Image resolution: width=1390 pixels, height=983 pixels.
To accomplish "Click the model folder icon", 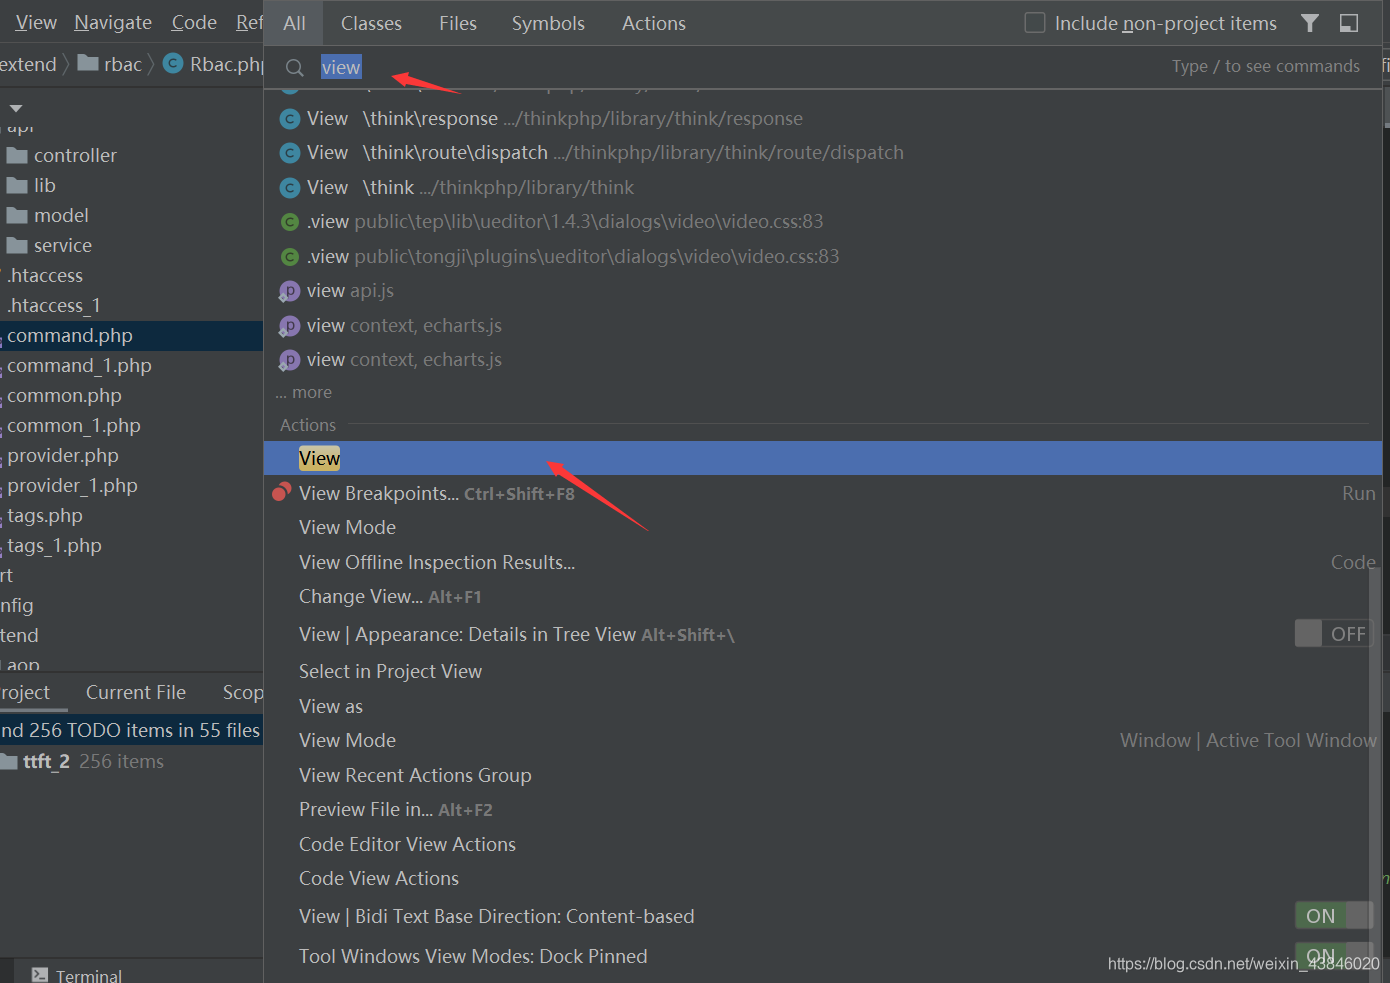I will click(17, 215).
